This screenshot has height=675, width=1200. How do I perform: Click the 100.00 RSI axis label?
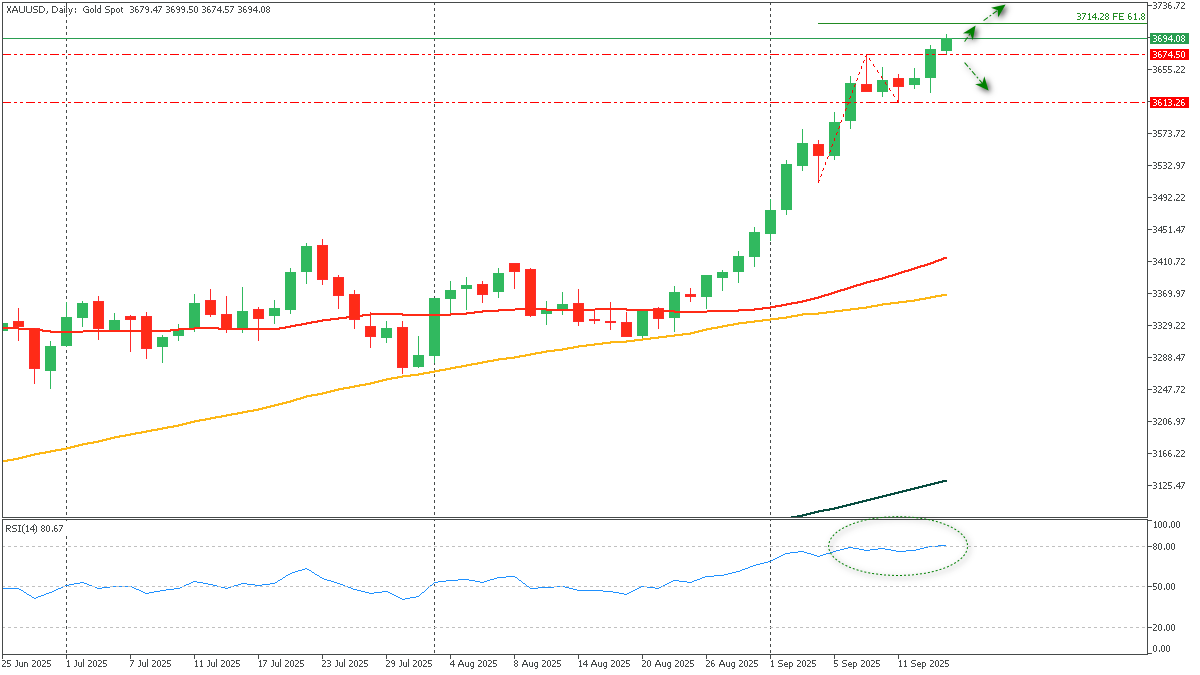click(1166, 524)
